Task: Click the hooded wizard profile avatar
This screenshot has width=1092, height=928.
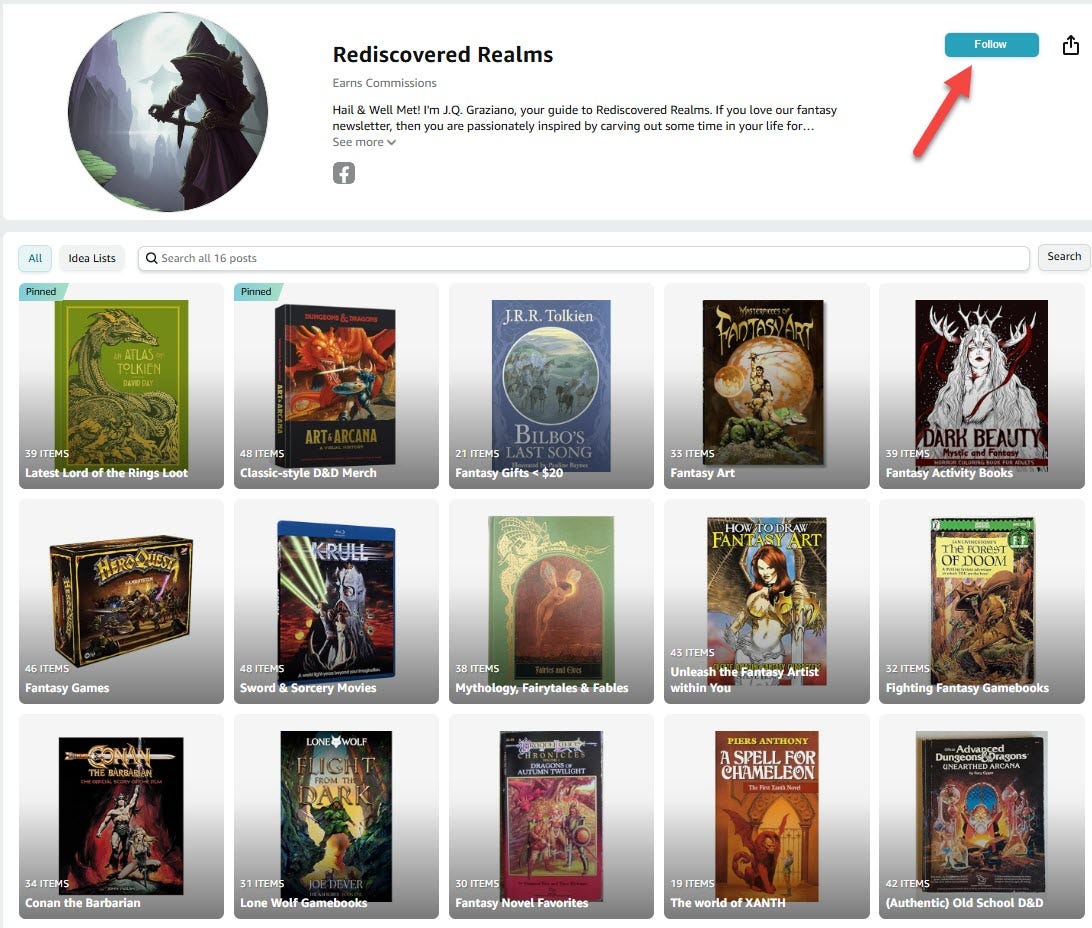Action: [x=168, y=111]
